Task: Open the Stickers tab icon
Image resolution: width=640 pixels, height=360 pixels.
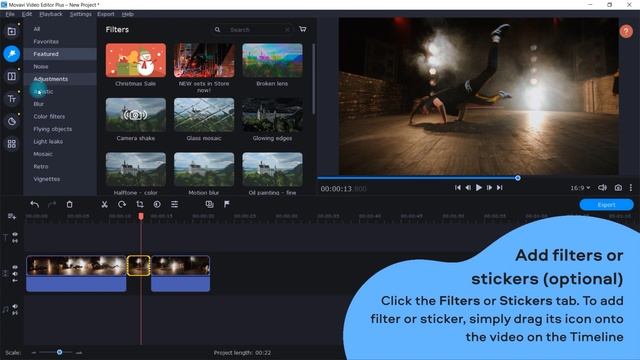Action: coord(11,121)
